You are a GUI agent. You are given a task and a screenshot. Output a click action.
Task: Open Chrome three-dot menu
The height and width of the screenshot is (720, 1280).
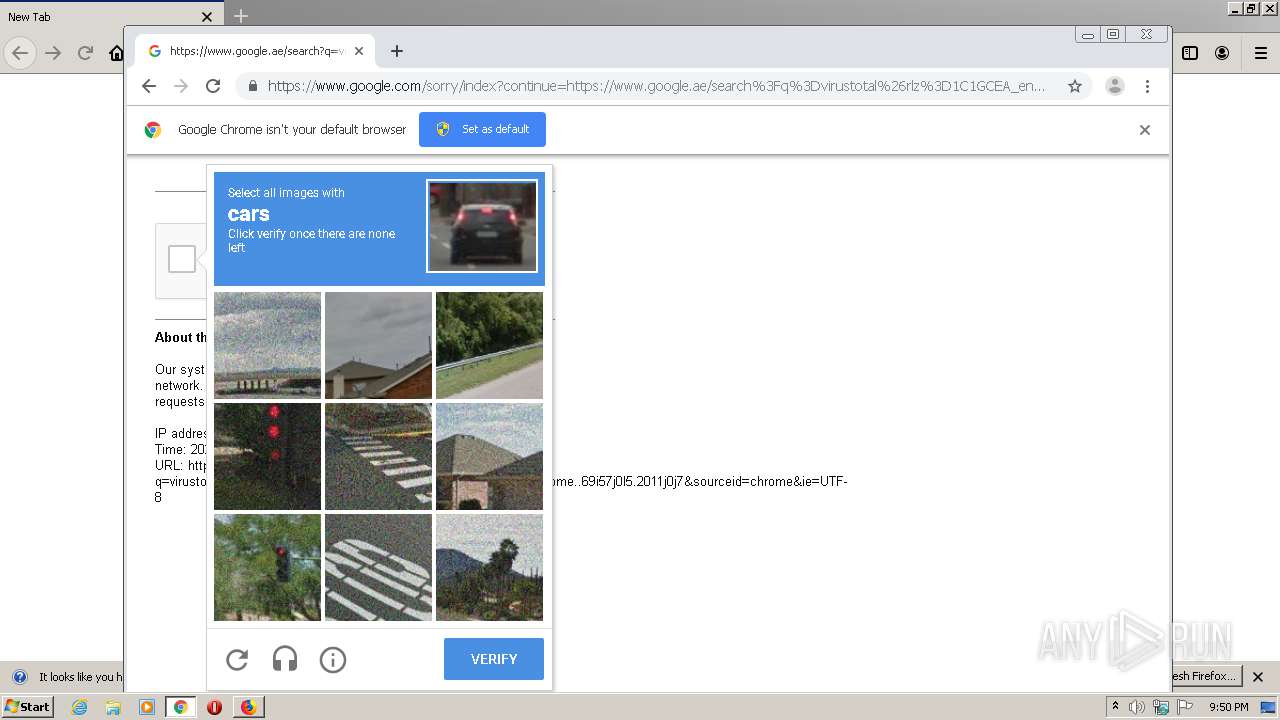[x=1147, y=86]
